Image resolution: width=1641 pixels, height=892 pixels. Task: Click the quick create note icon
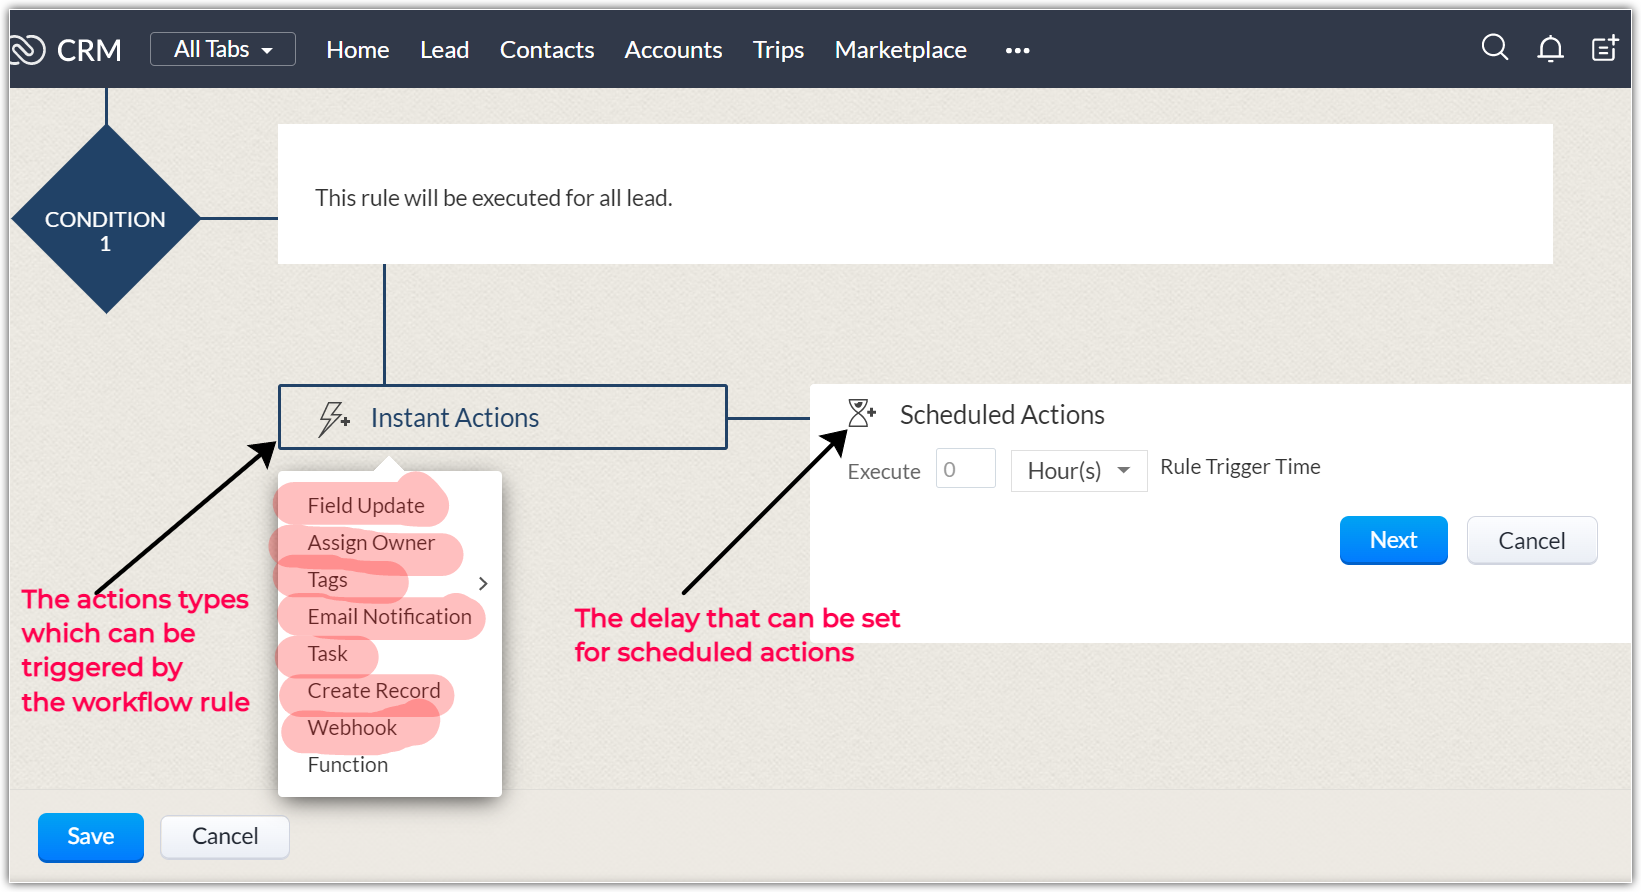[1605, 48]
